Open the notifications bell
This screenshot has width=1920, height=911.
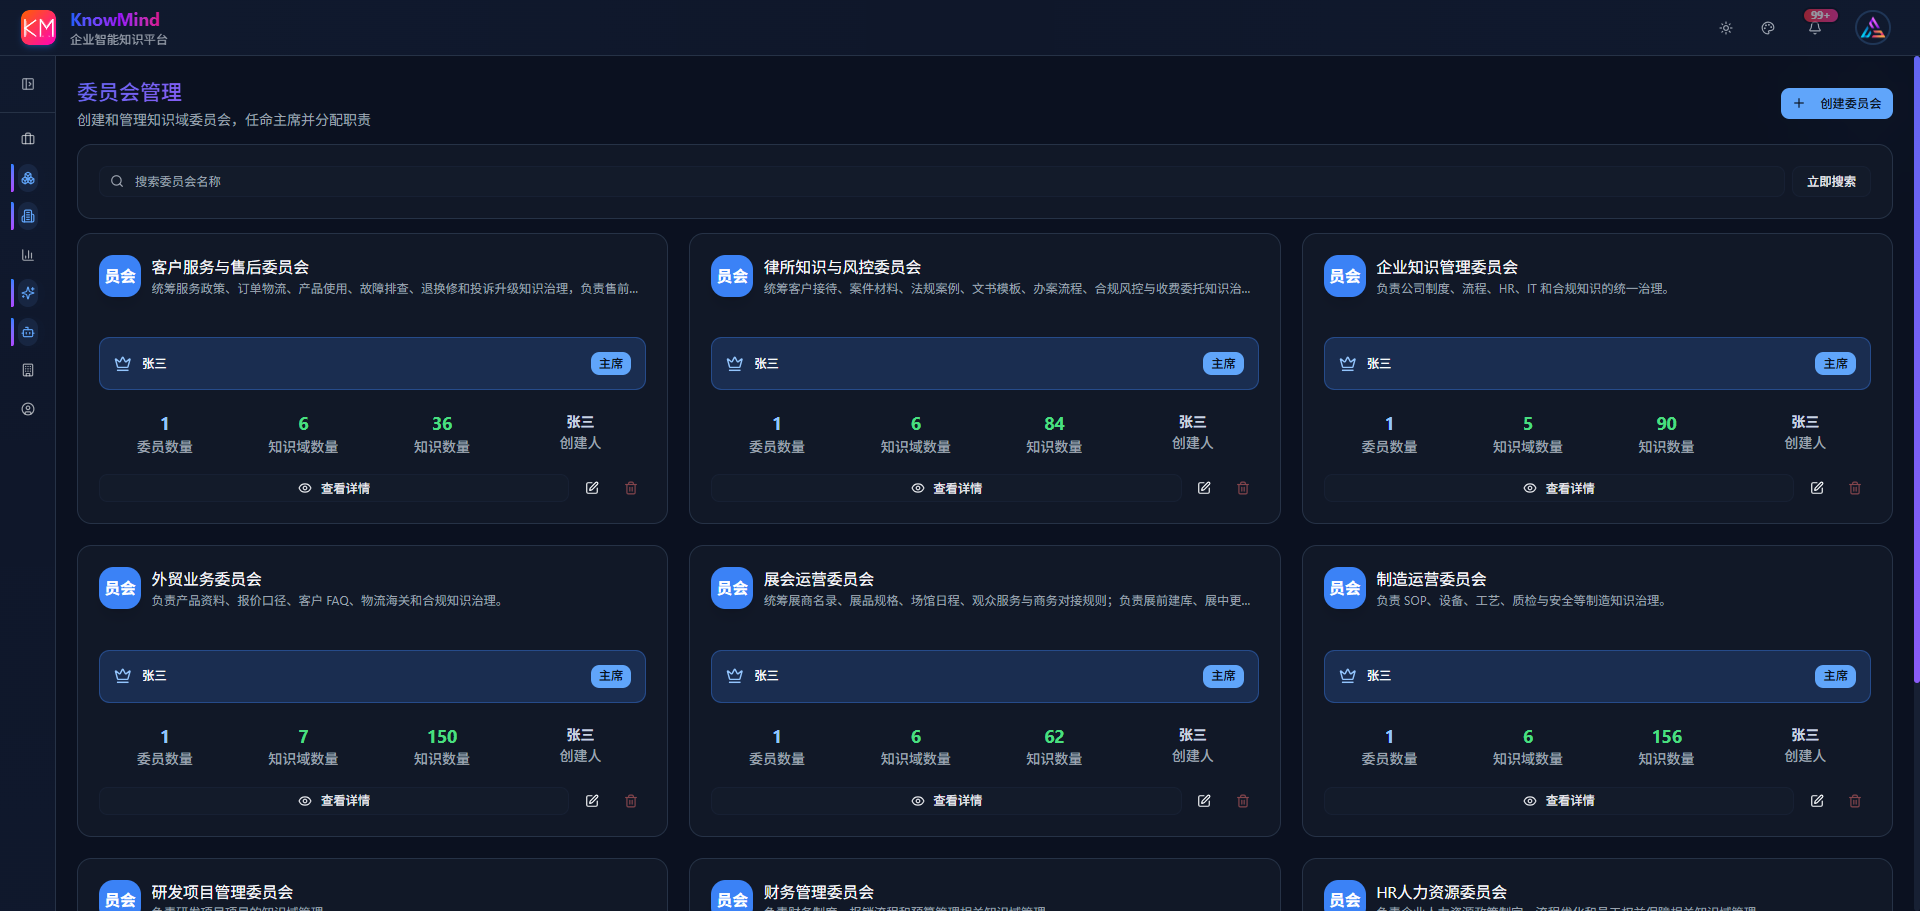point(1815,29)
